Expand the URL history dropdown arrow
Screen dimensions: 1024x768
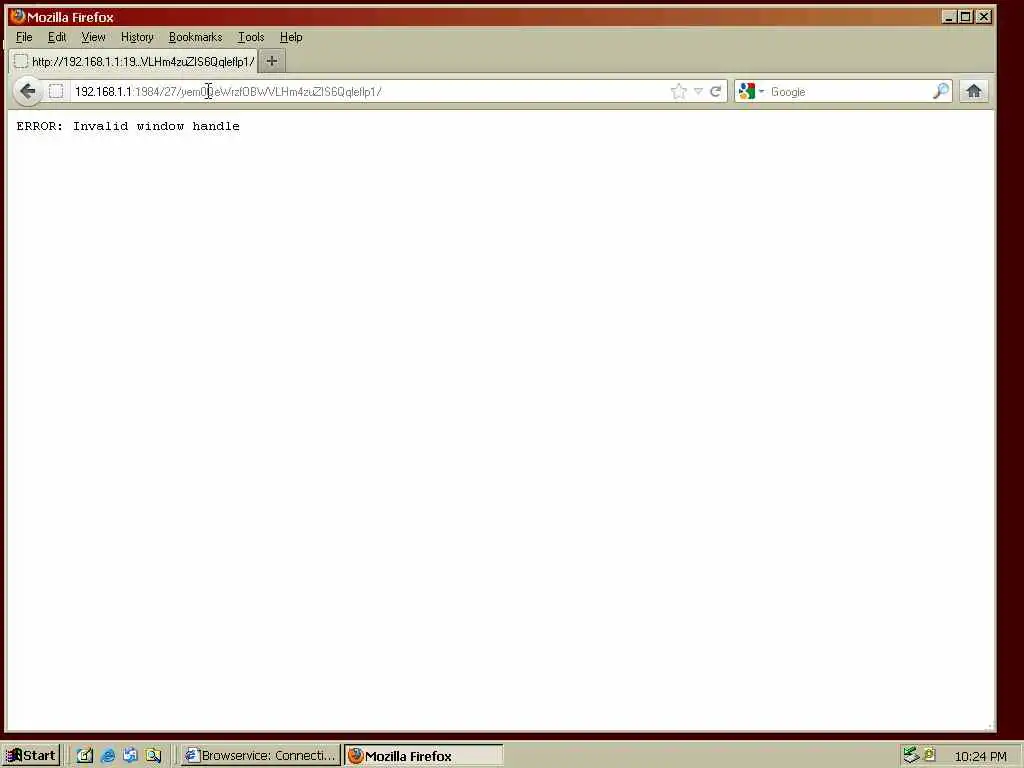(698, 91)
